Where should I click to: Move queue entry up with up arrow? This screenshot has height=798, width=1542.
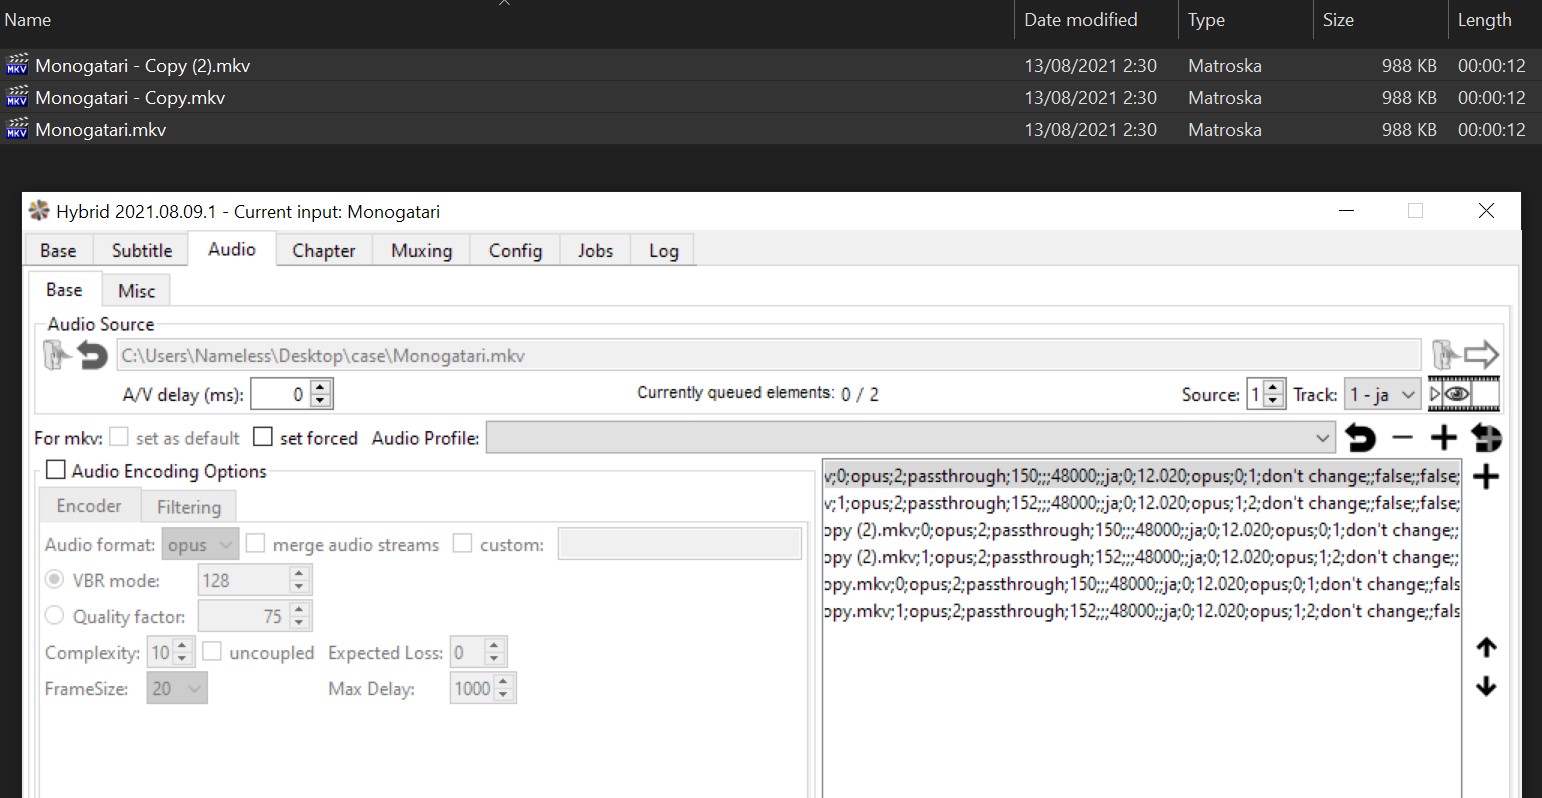coord(1486,648)
